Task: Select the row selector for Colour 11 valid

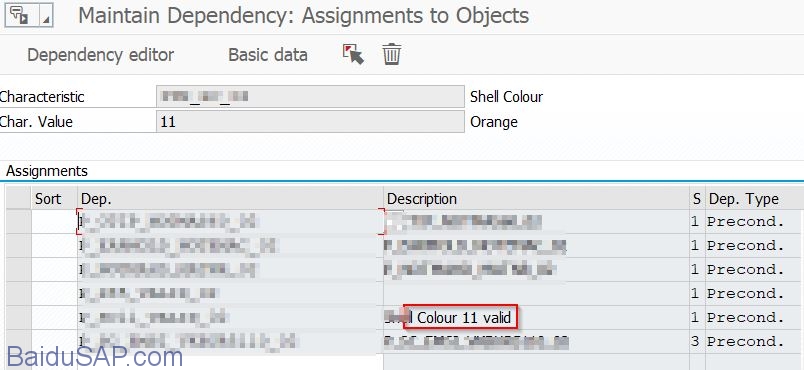Action: (18, 318)
